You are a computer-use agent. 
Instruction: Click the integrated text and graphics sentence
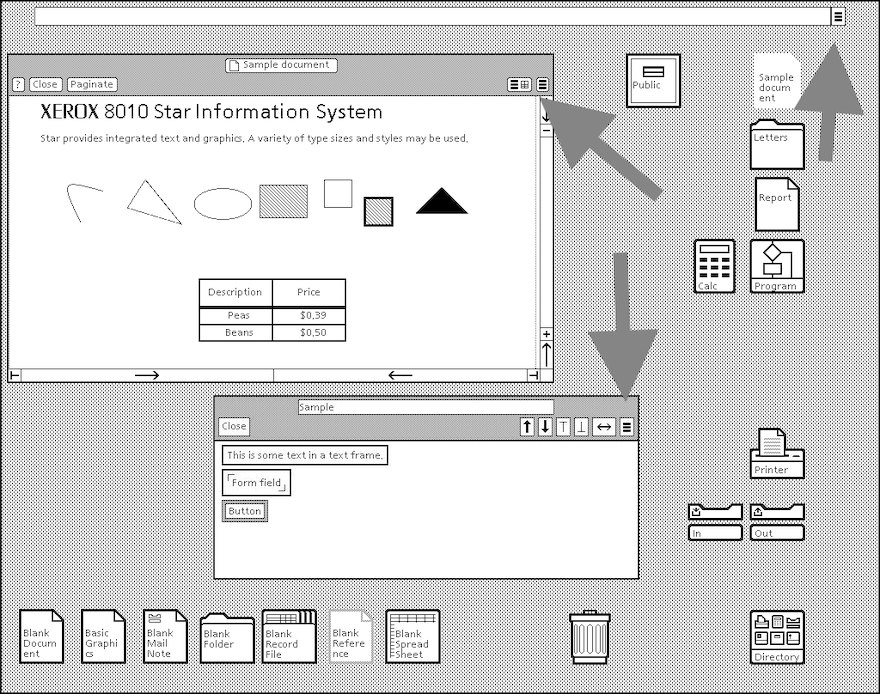click(254, 139)
